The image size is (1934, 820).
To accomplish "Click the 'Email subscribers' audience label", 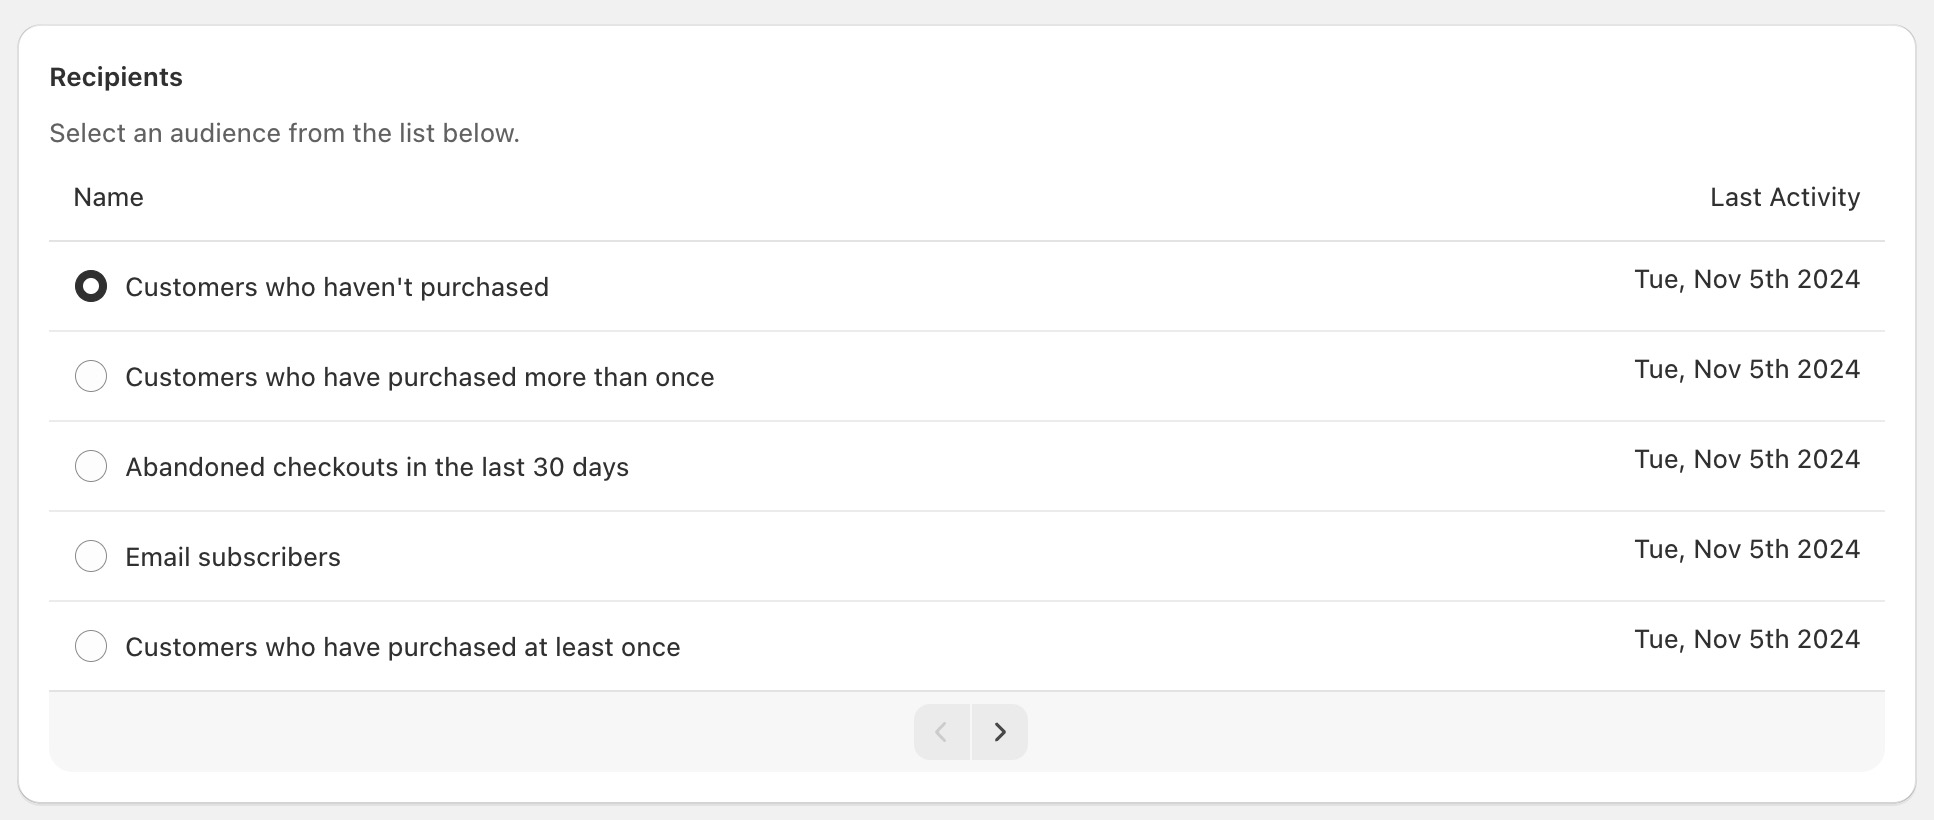I will pyautogui.click(x=233, y=557).
